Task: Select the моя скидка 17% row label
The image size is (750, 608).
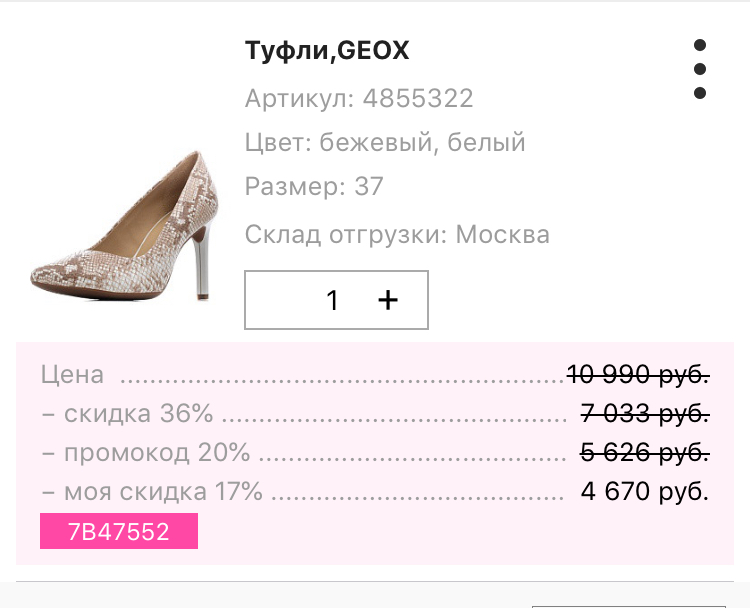Action: coord(152,491)
